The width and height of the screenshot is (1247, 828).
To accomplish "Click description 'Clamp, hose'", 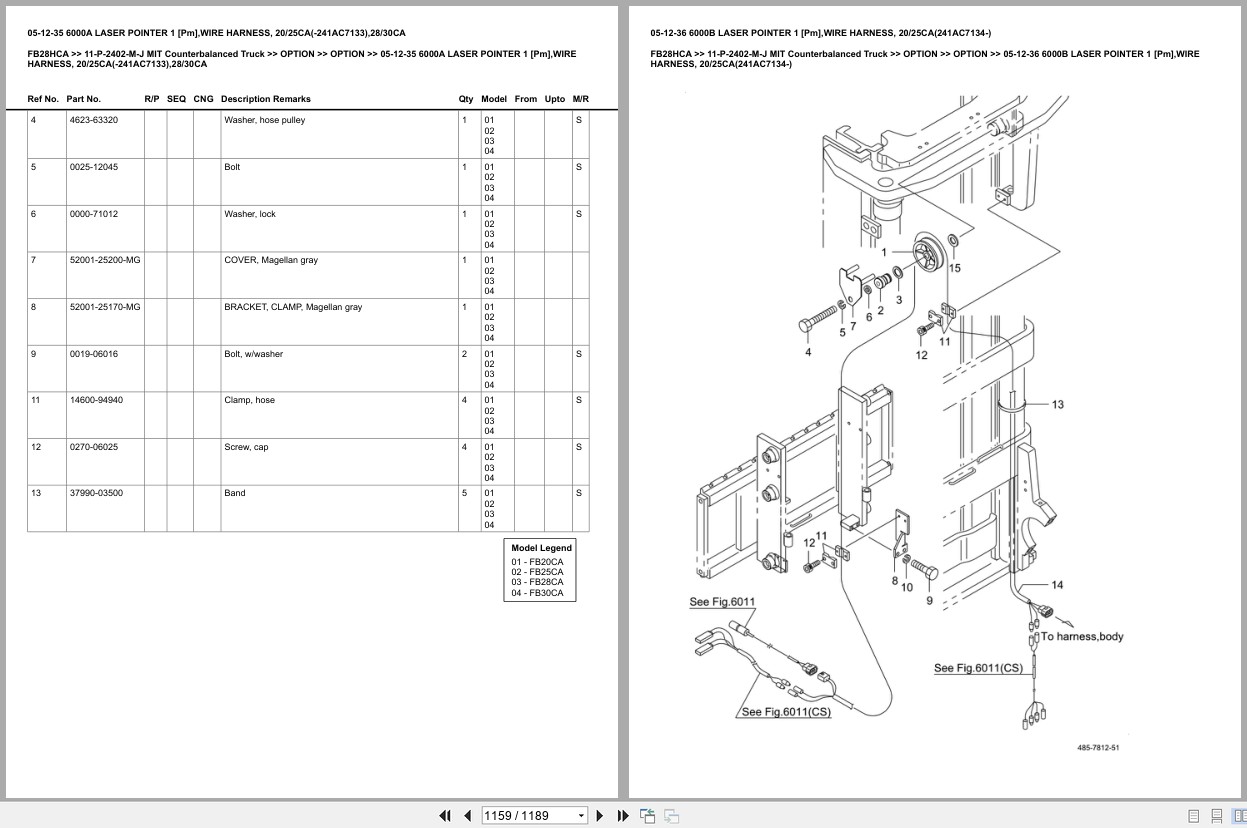I will (x=249, y=400).
